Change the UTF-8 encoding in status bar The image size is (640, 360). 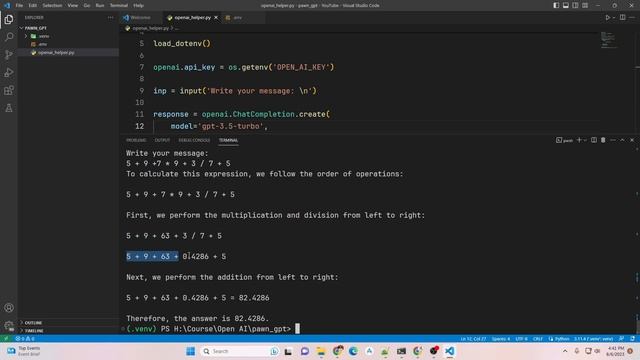[x=521, y=339]
